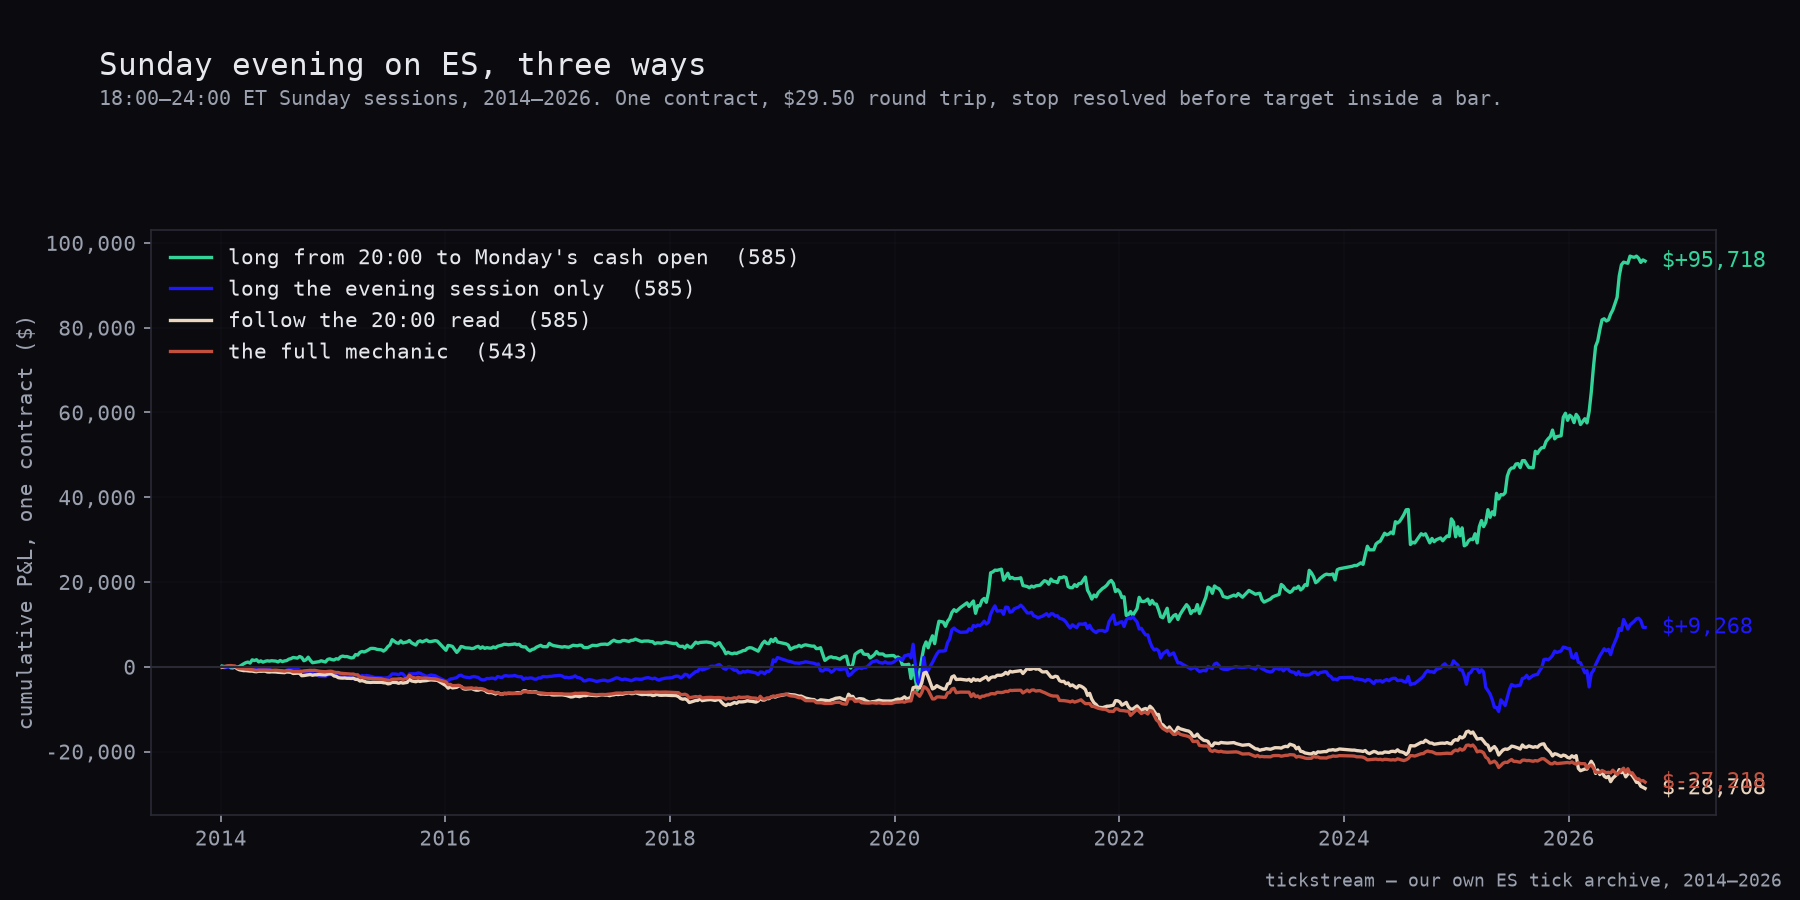This screenshot has width=1800, height=900.
Task: Click the $+95,718 end label
Action: click(1713, 260)
